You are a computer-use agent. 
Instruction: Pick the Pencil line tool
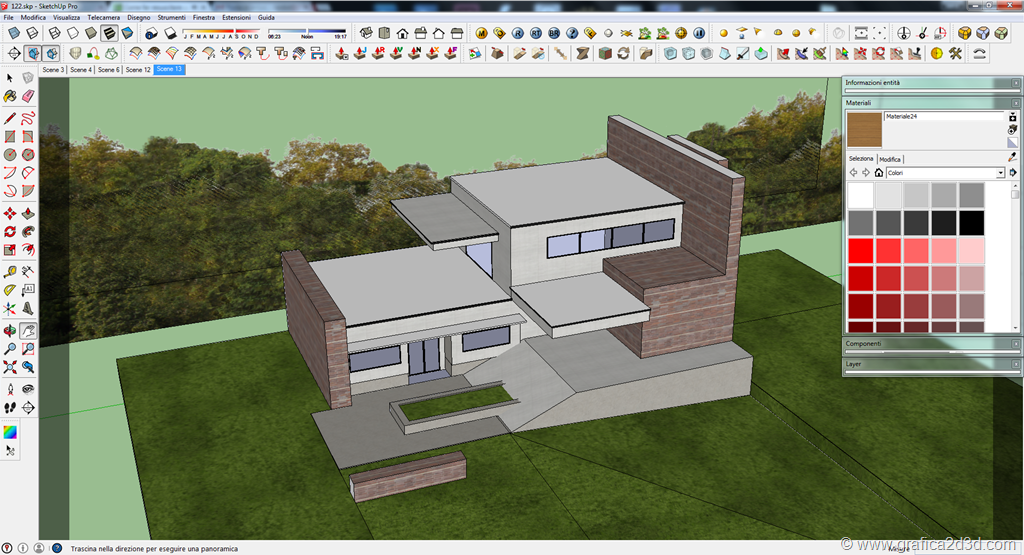coord(9,117)
